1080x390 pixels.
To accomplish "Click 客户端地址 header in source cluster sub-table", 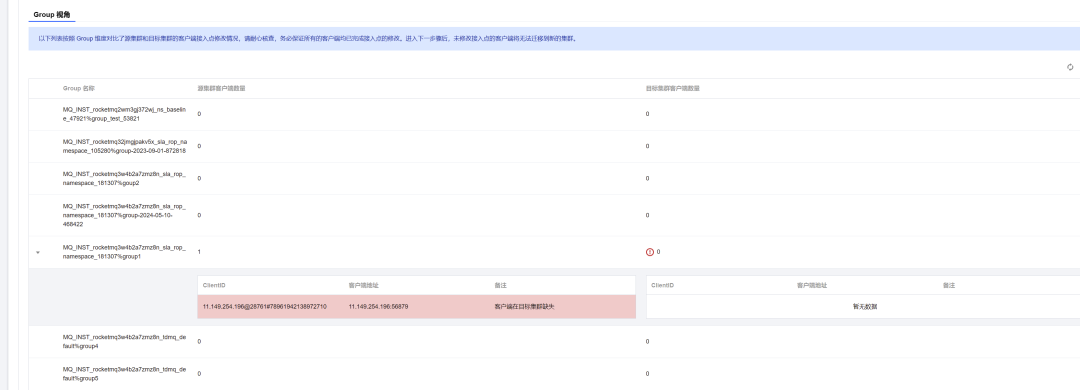I will 364,285.
